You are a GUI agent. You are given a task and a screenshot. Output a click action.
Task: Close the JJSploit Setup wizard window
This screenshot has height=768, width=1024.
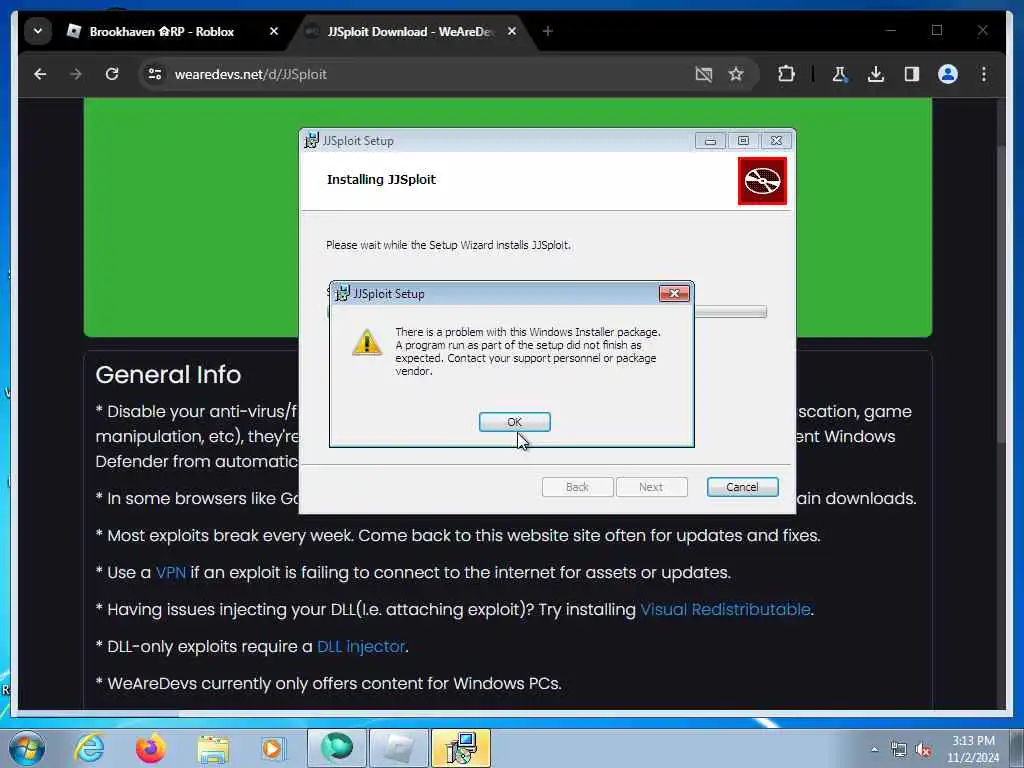[776, 140]
